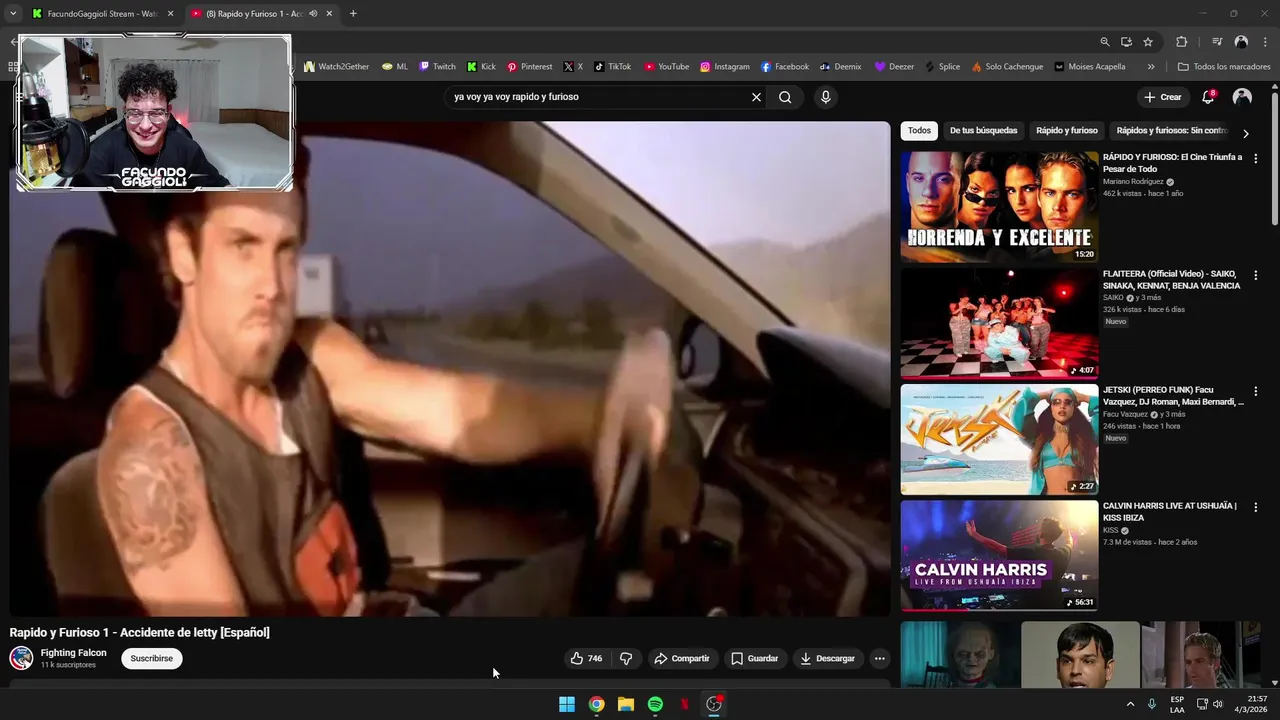Open the Pinterest bookmark

(530, 67)
